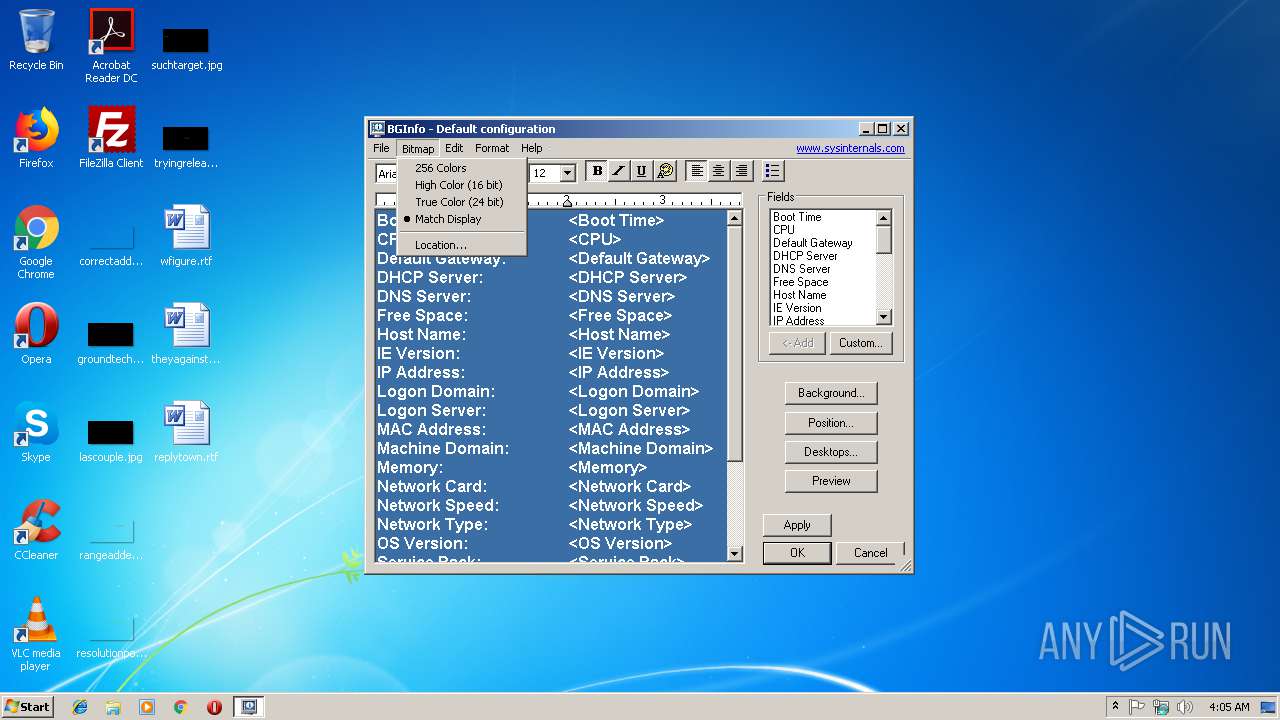
Task: Open the File menu
Action: point(381,148)
